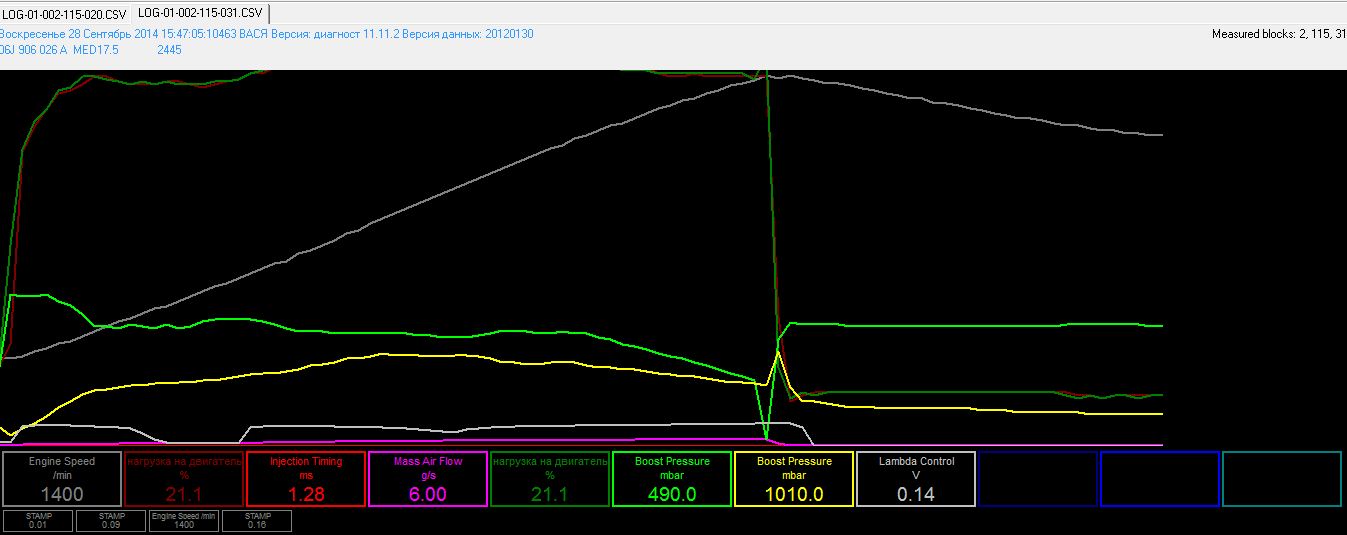Switch to the LOG-01-002-115-020.CSV tab

click(x=64, y=13)
